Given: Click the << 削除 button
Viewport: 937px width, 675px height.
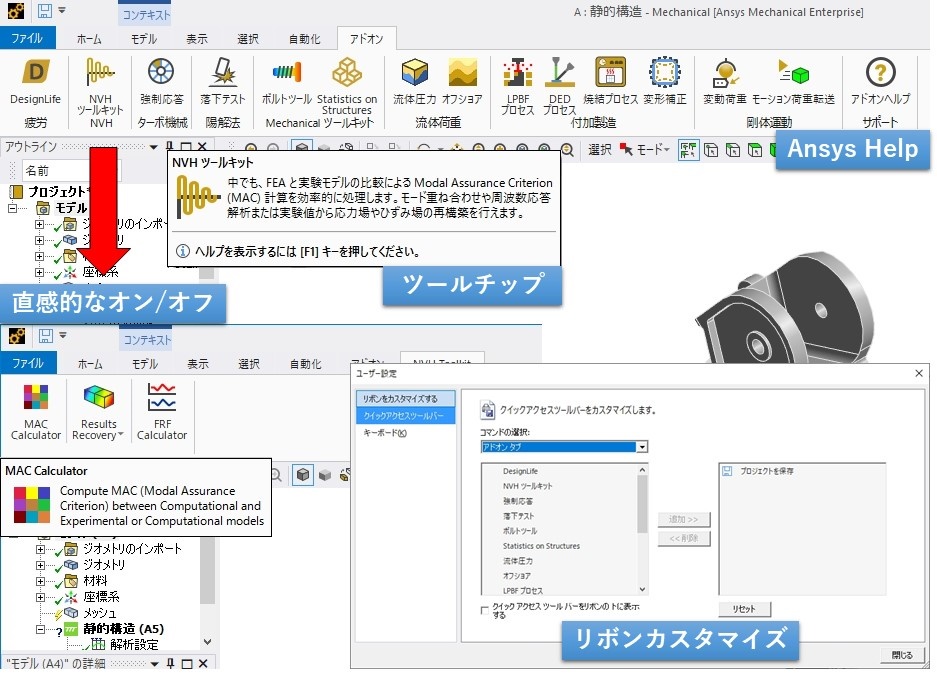Looking at the screenshot, I should click(684, 538).
